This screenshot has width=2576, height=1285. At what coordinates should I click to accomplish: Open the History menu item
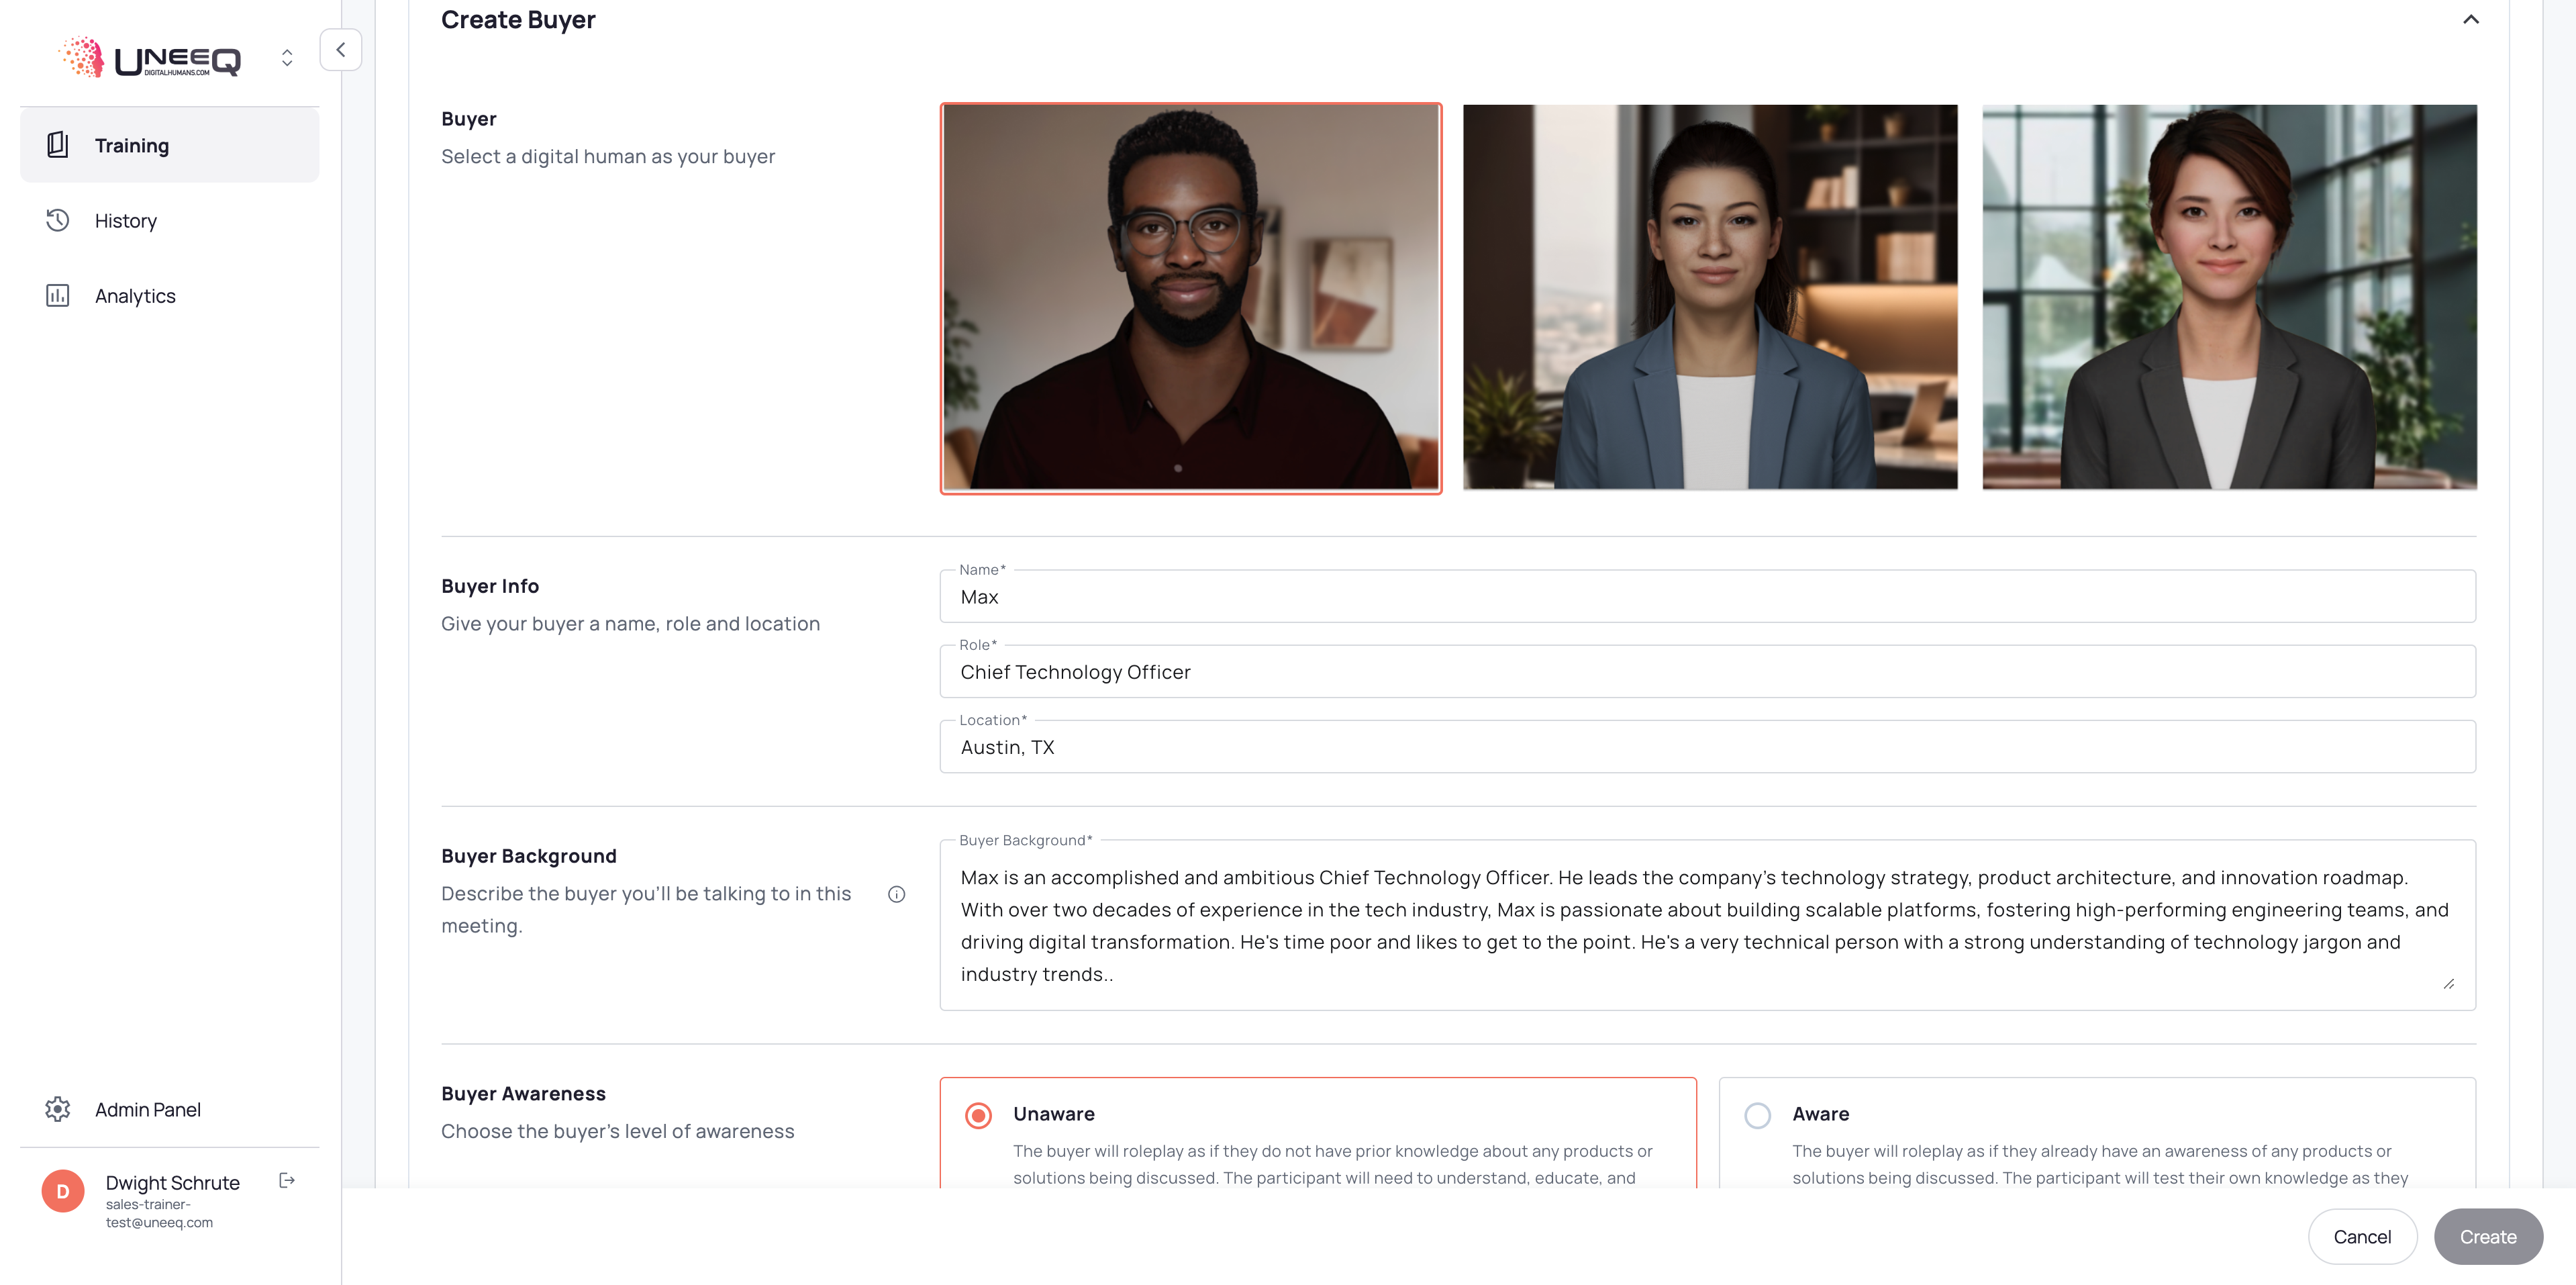pyautogui.click(x=126, y=220)
